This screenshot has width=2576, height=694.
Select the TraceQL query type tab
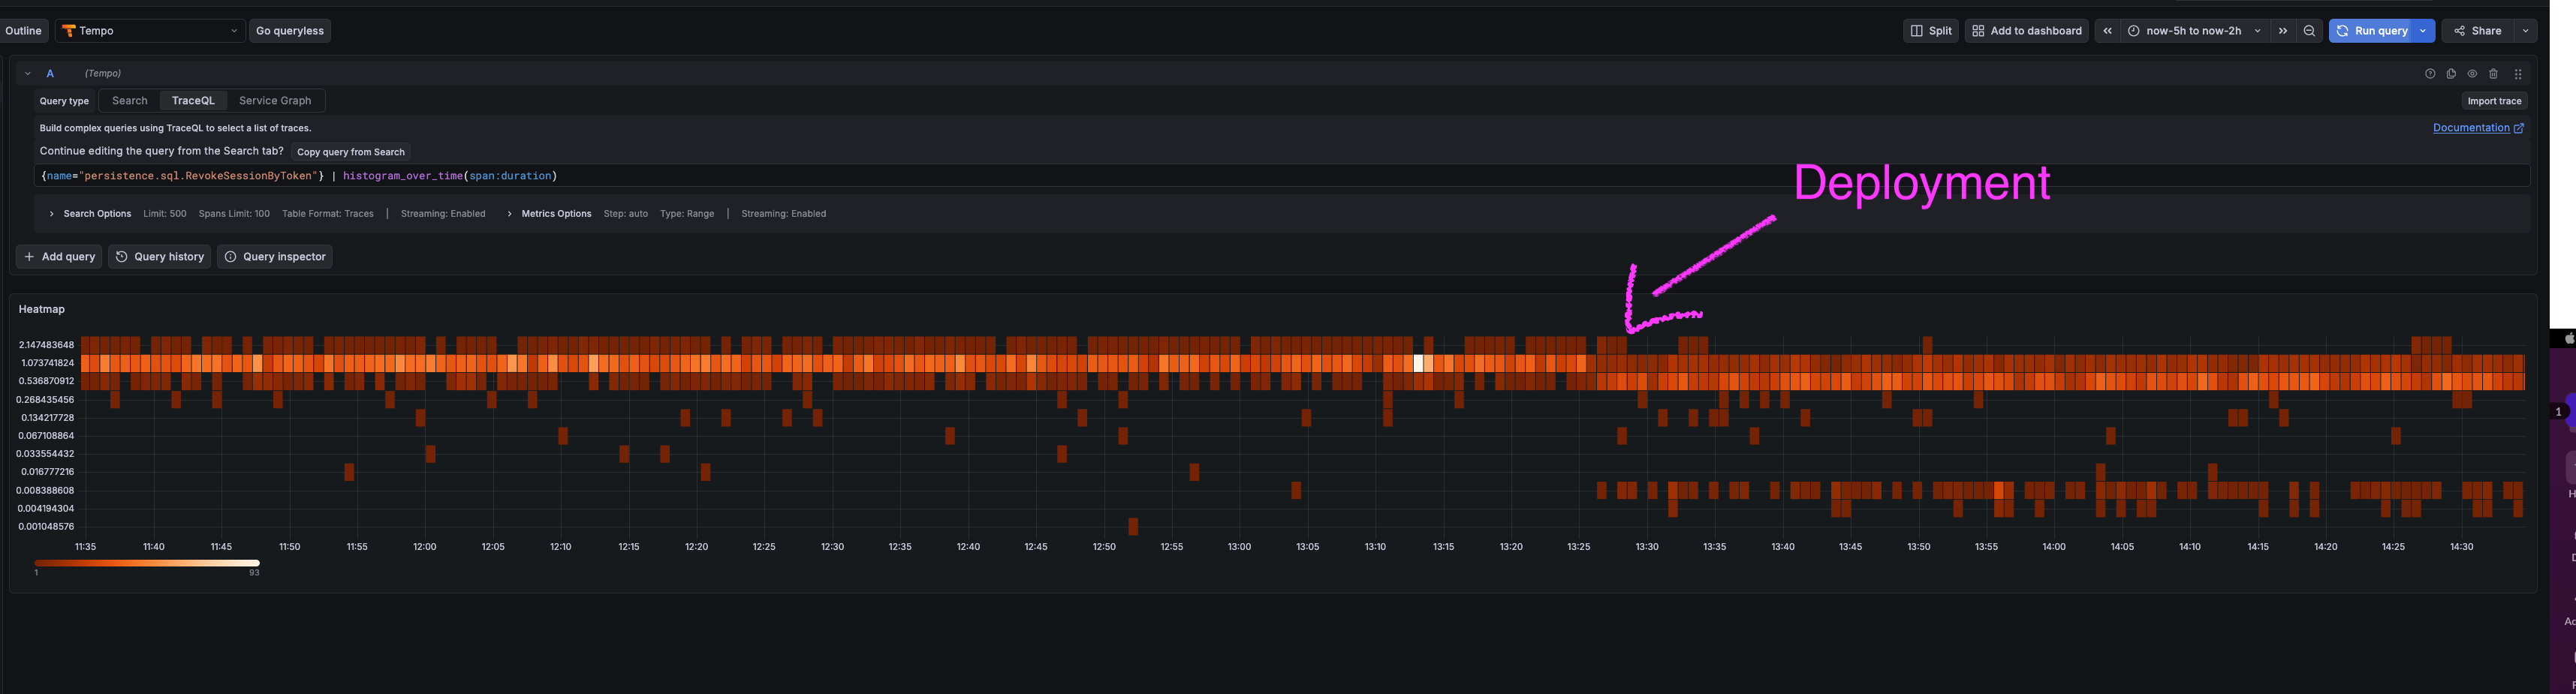(193, 101)
